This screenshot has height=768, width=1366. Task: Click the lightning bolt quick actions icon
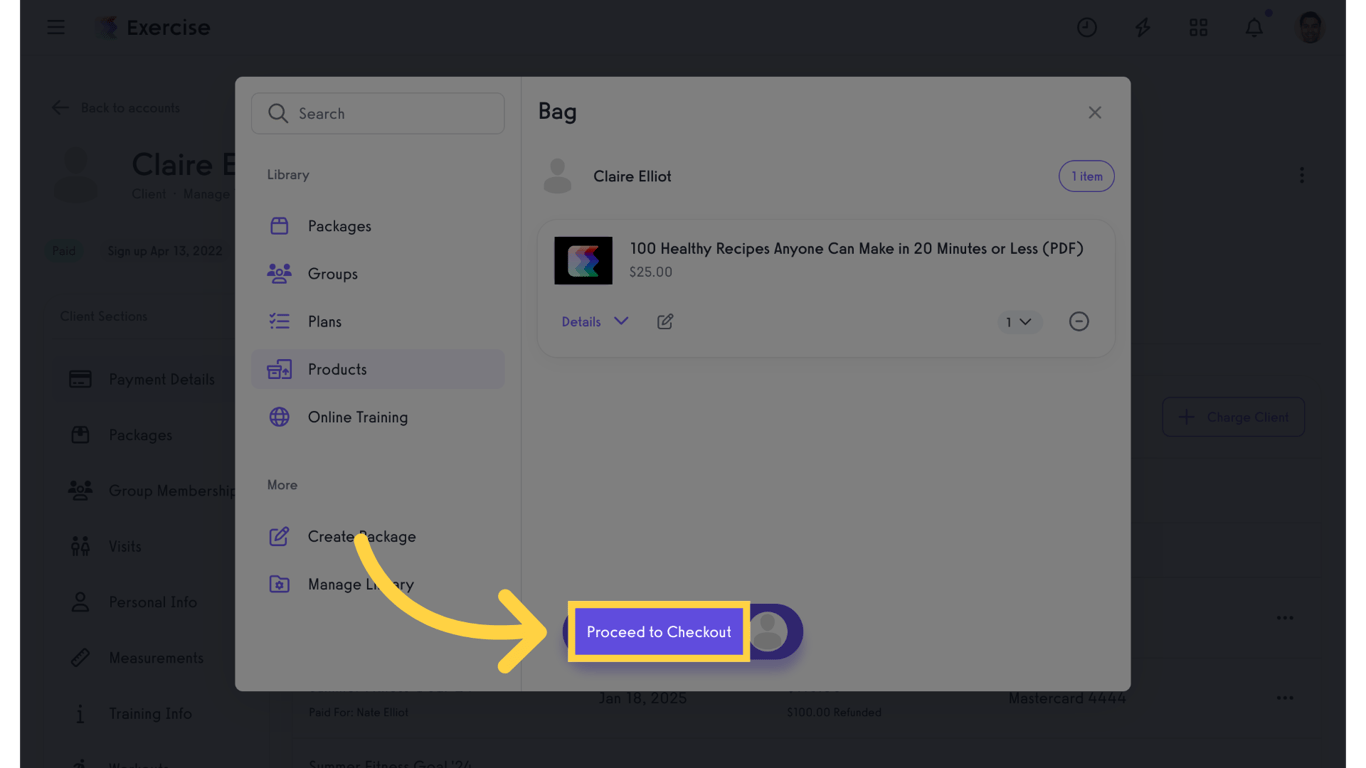point(1142,27)
